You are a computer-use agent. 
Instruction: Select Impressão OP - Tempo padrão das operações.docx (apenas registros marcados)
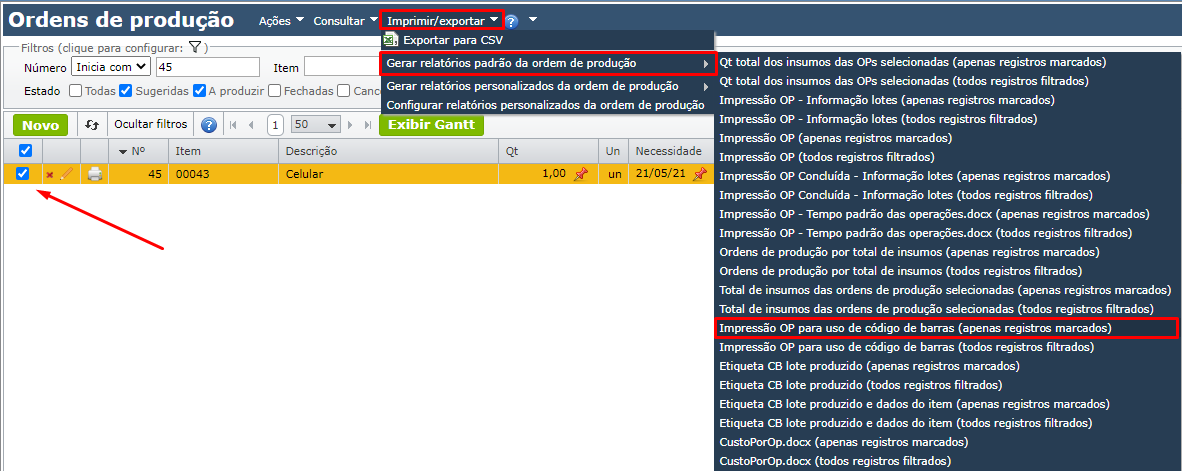[x=934, y=214]
